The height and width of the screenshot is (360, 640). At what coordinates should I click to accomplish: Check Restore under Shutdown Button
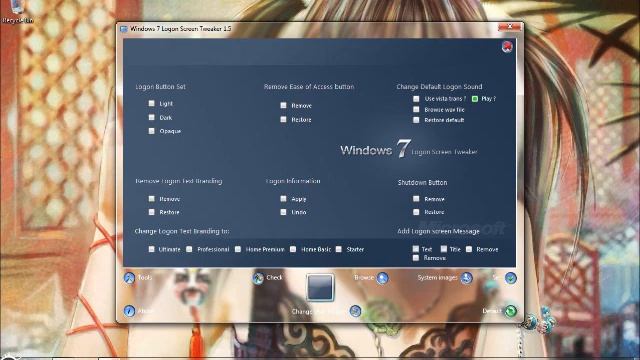click(416, 212)
